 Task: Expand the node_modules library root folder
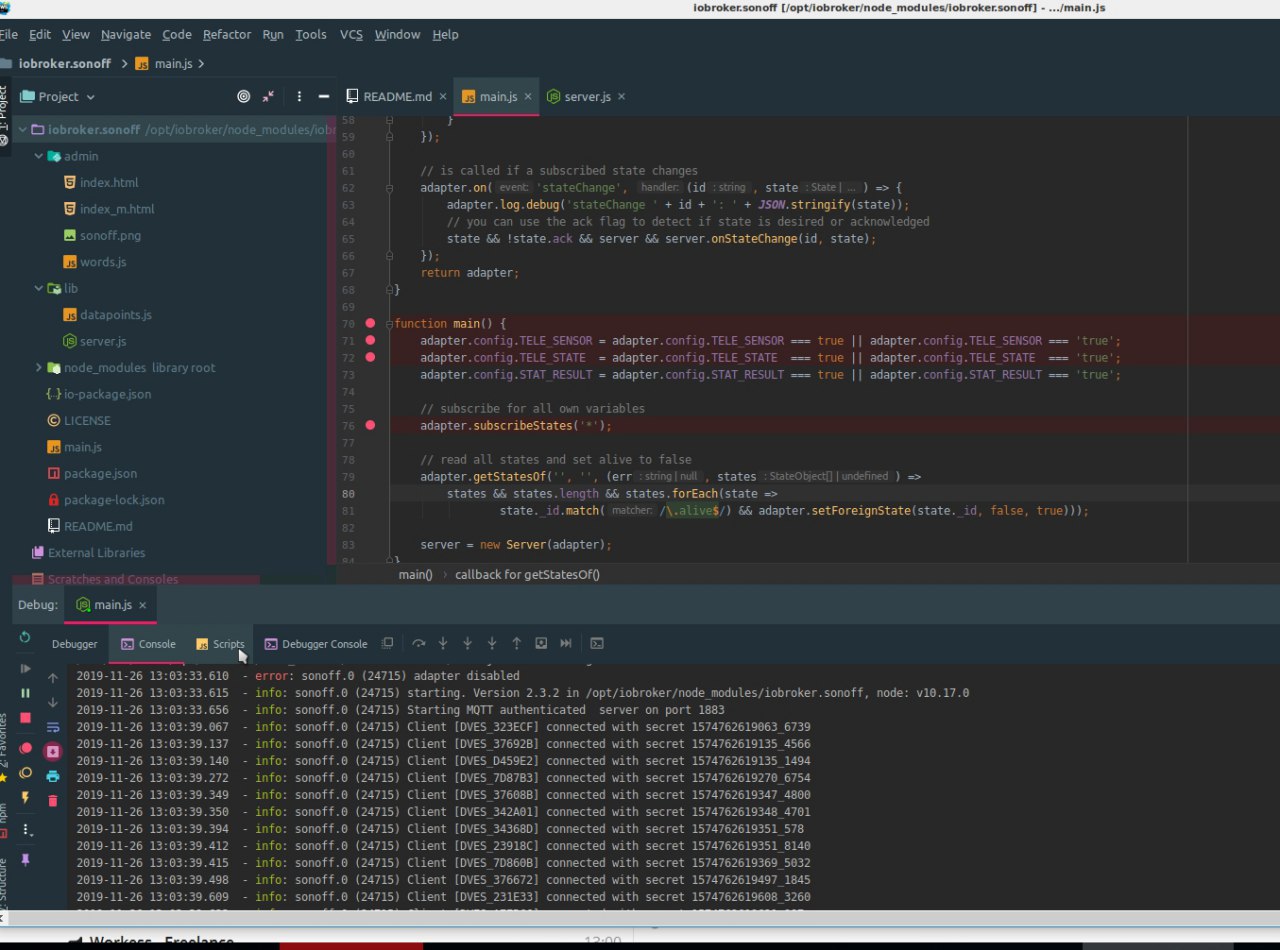38,367
